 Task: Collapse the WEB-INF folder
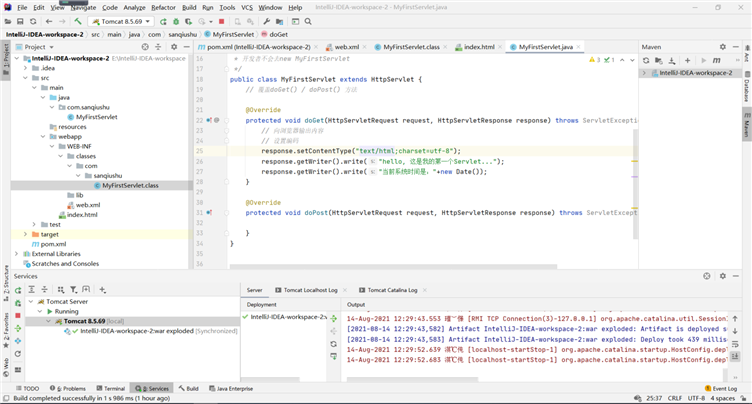point(52,146)
